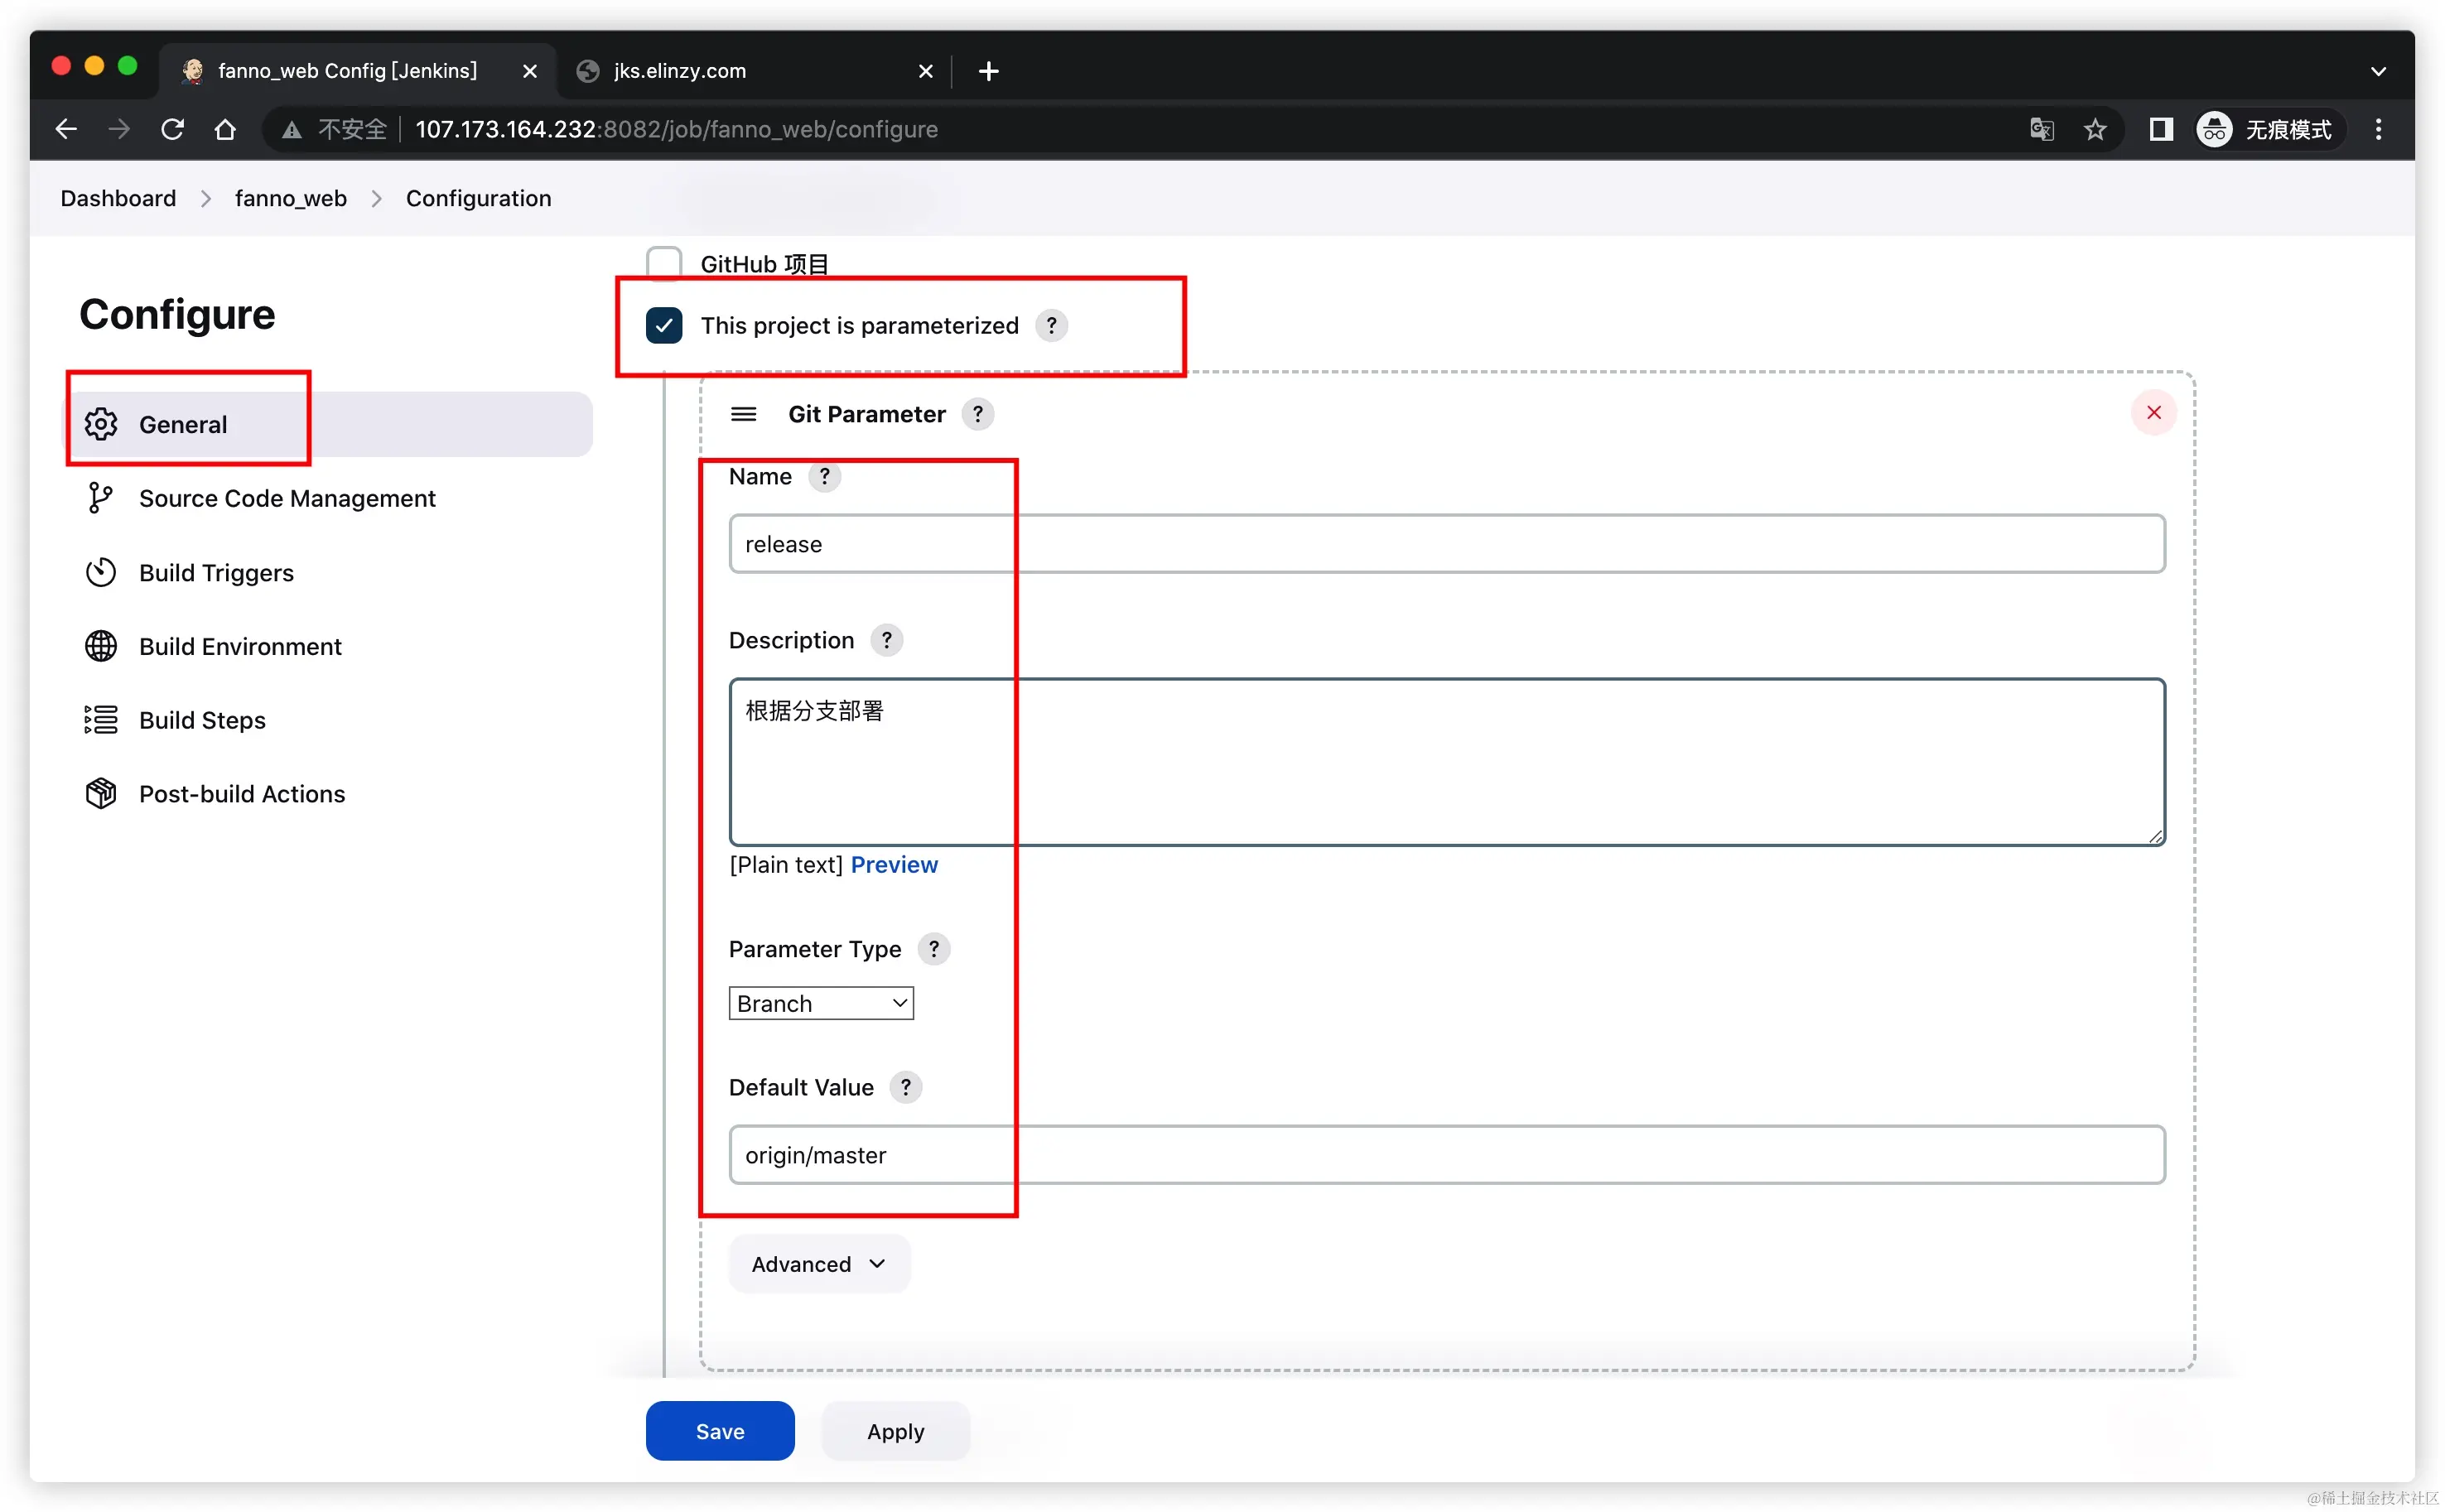Click the Name field containing release
This screenshot has width=2445, height=1512.
[1447, 544]
